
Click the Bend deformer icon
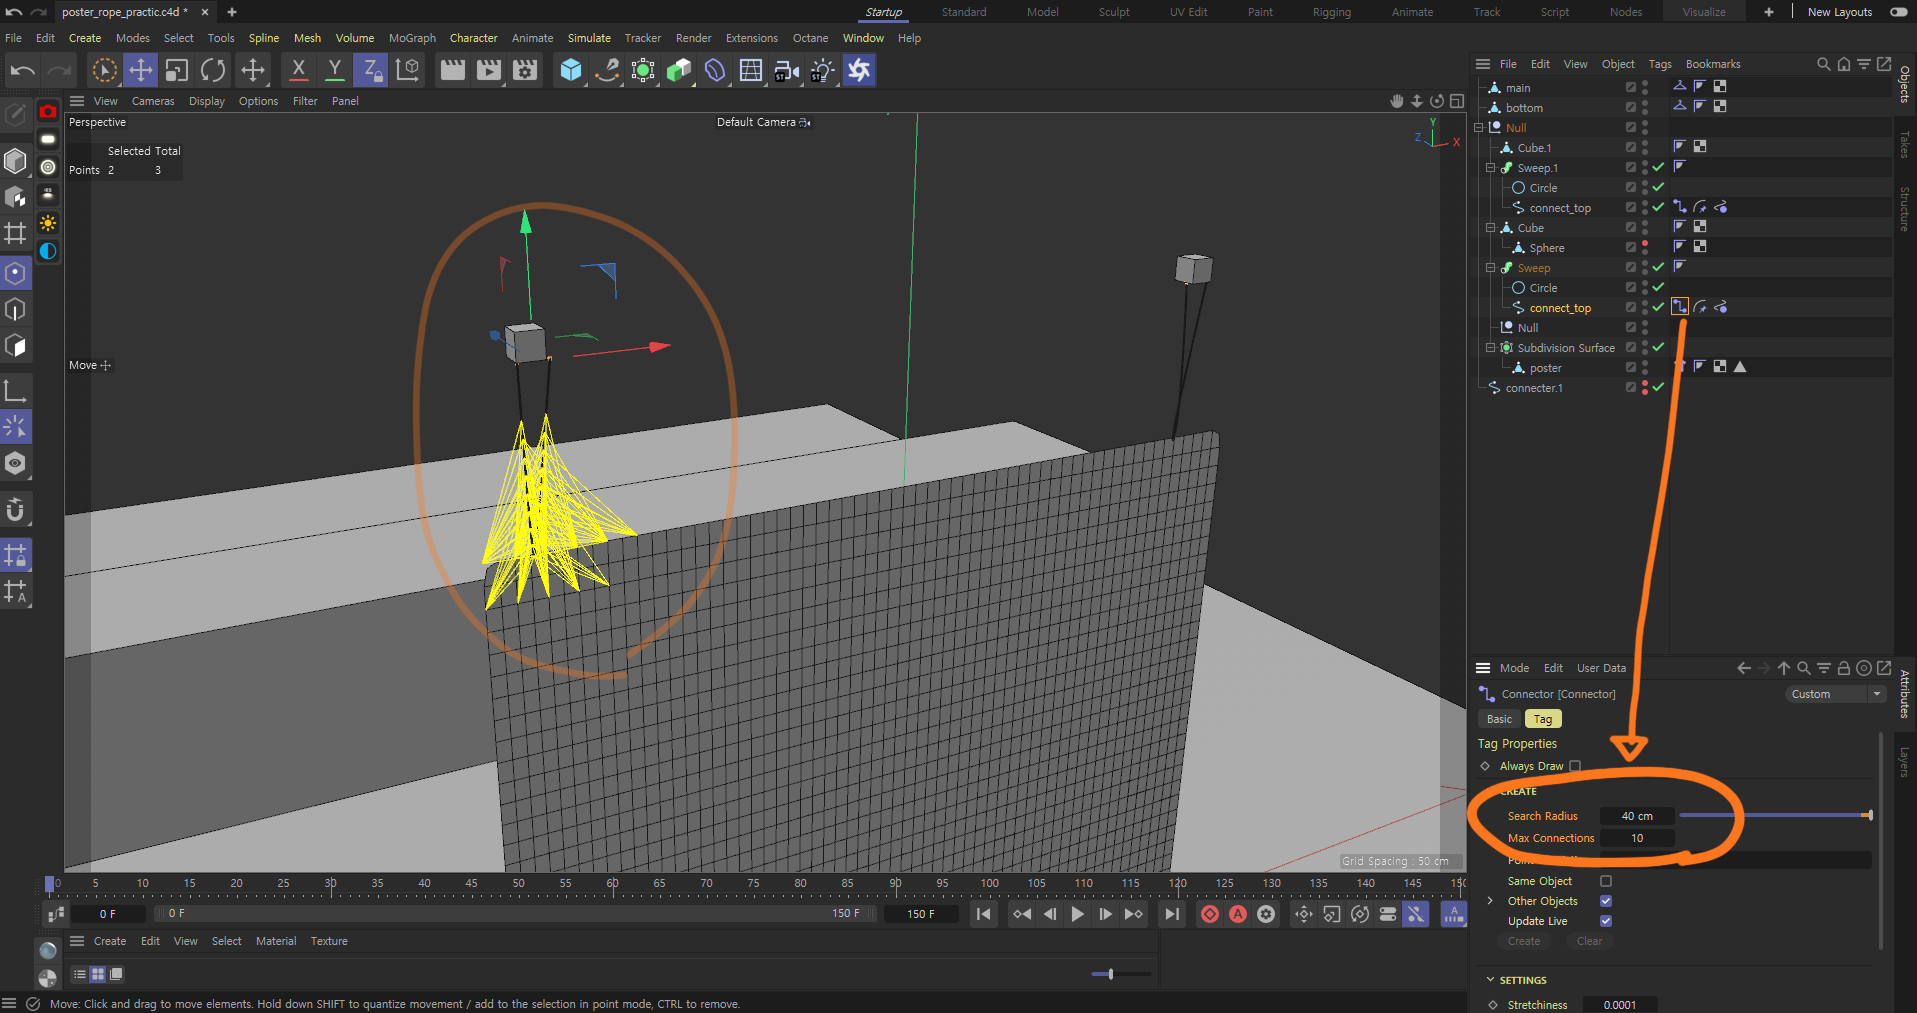pos(715,70)
